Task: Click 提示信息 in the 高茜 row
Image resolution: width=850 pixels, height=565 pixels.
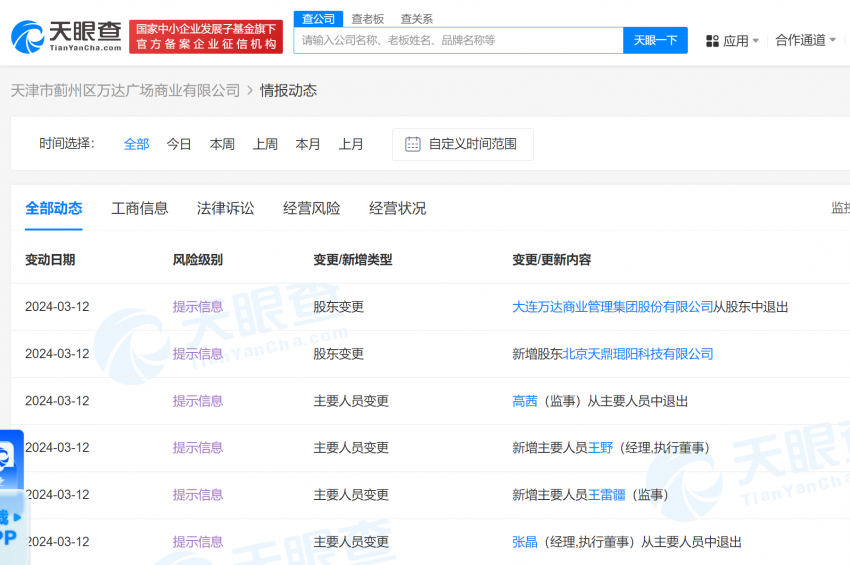Action: [198, 401]
